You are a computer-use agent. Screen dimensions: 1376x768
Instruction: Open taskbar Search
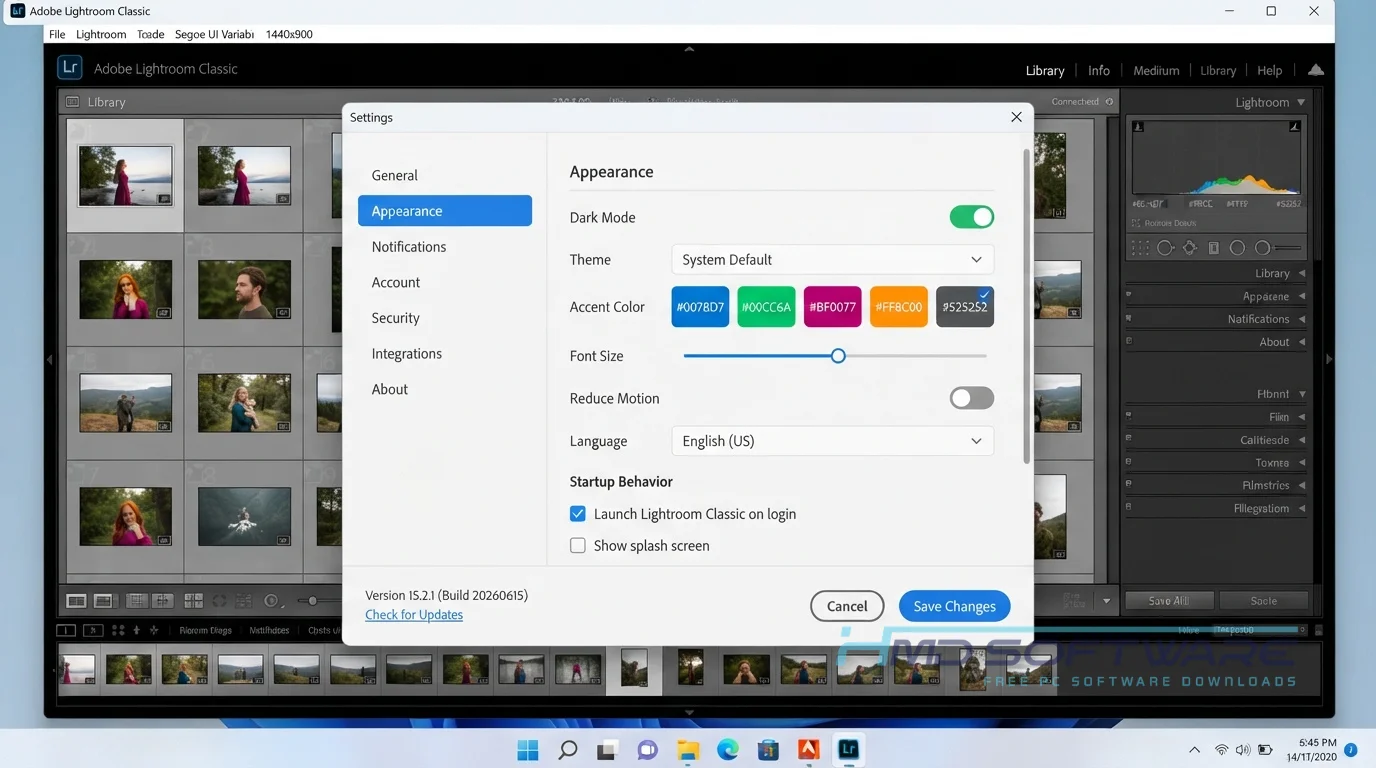(568, 749)
